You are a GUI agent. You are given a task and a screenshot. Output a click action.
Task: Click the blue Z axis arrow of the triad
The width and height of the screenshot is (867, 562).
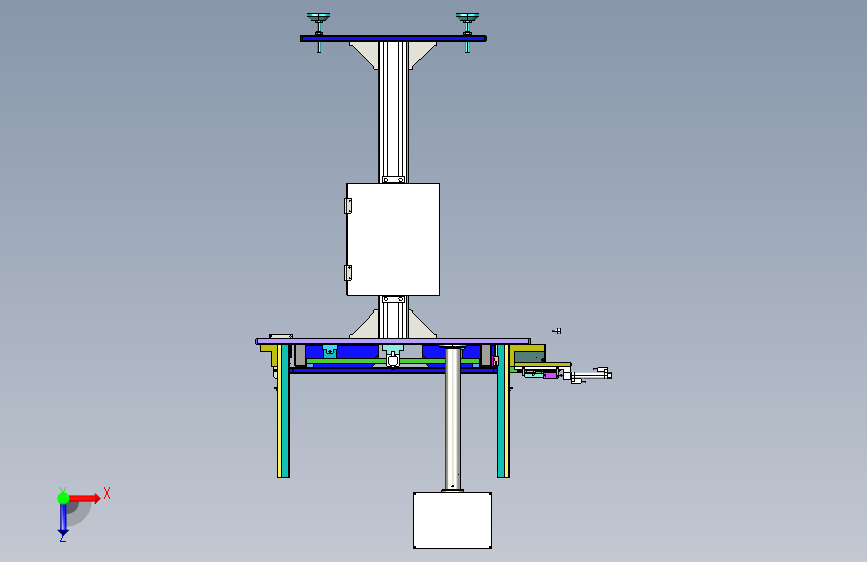[x=63, y=521]
